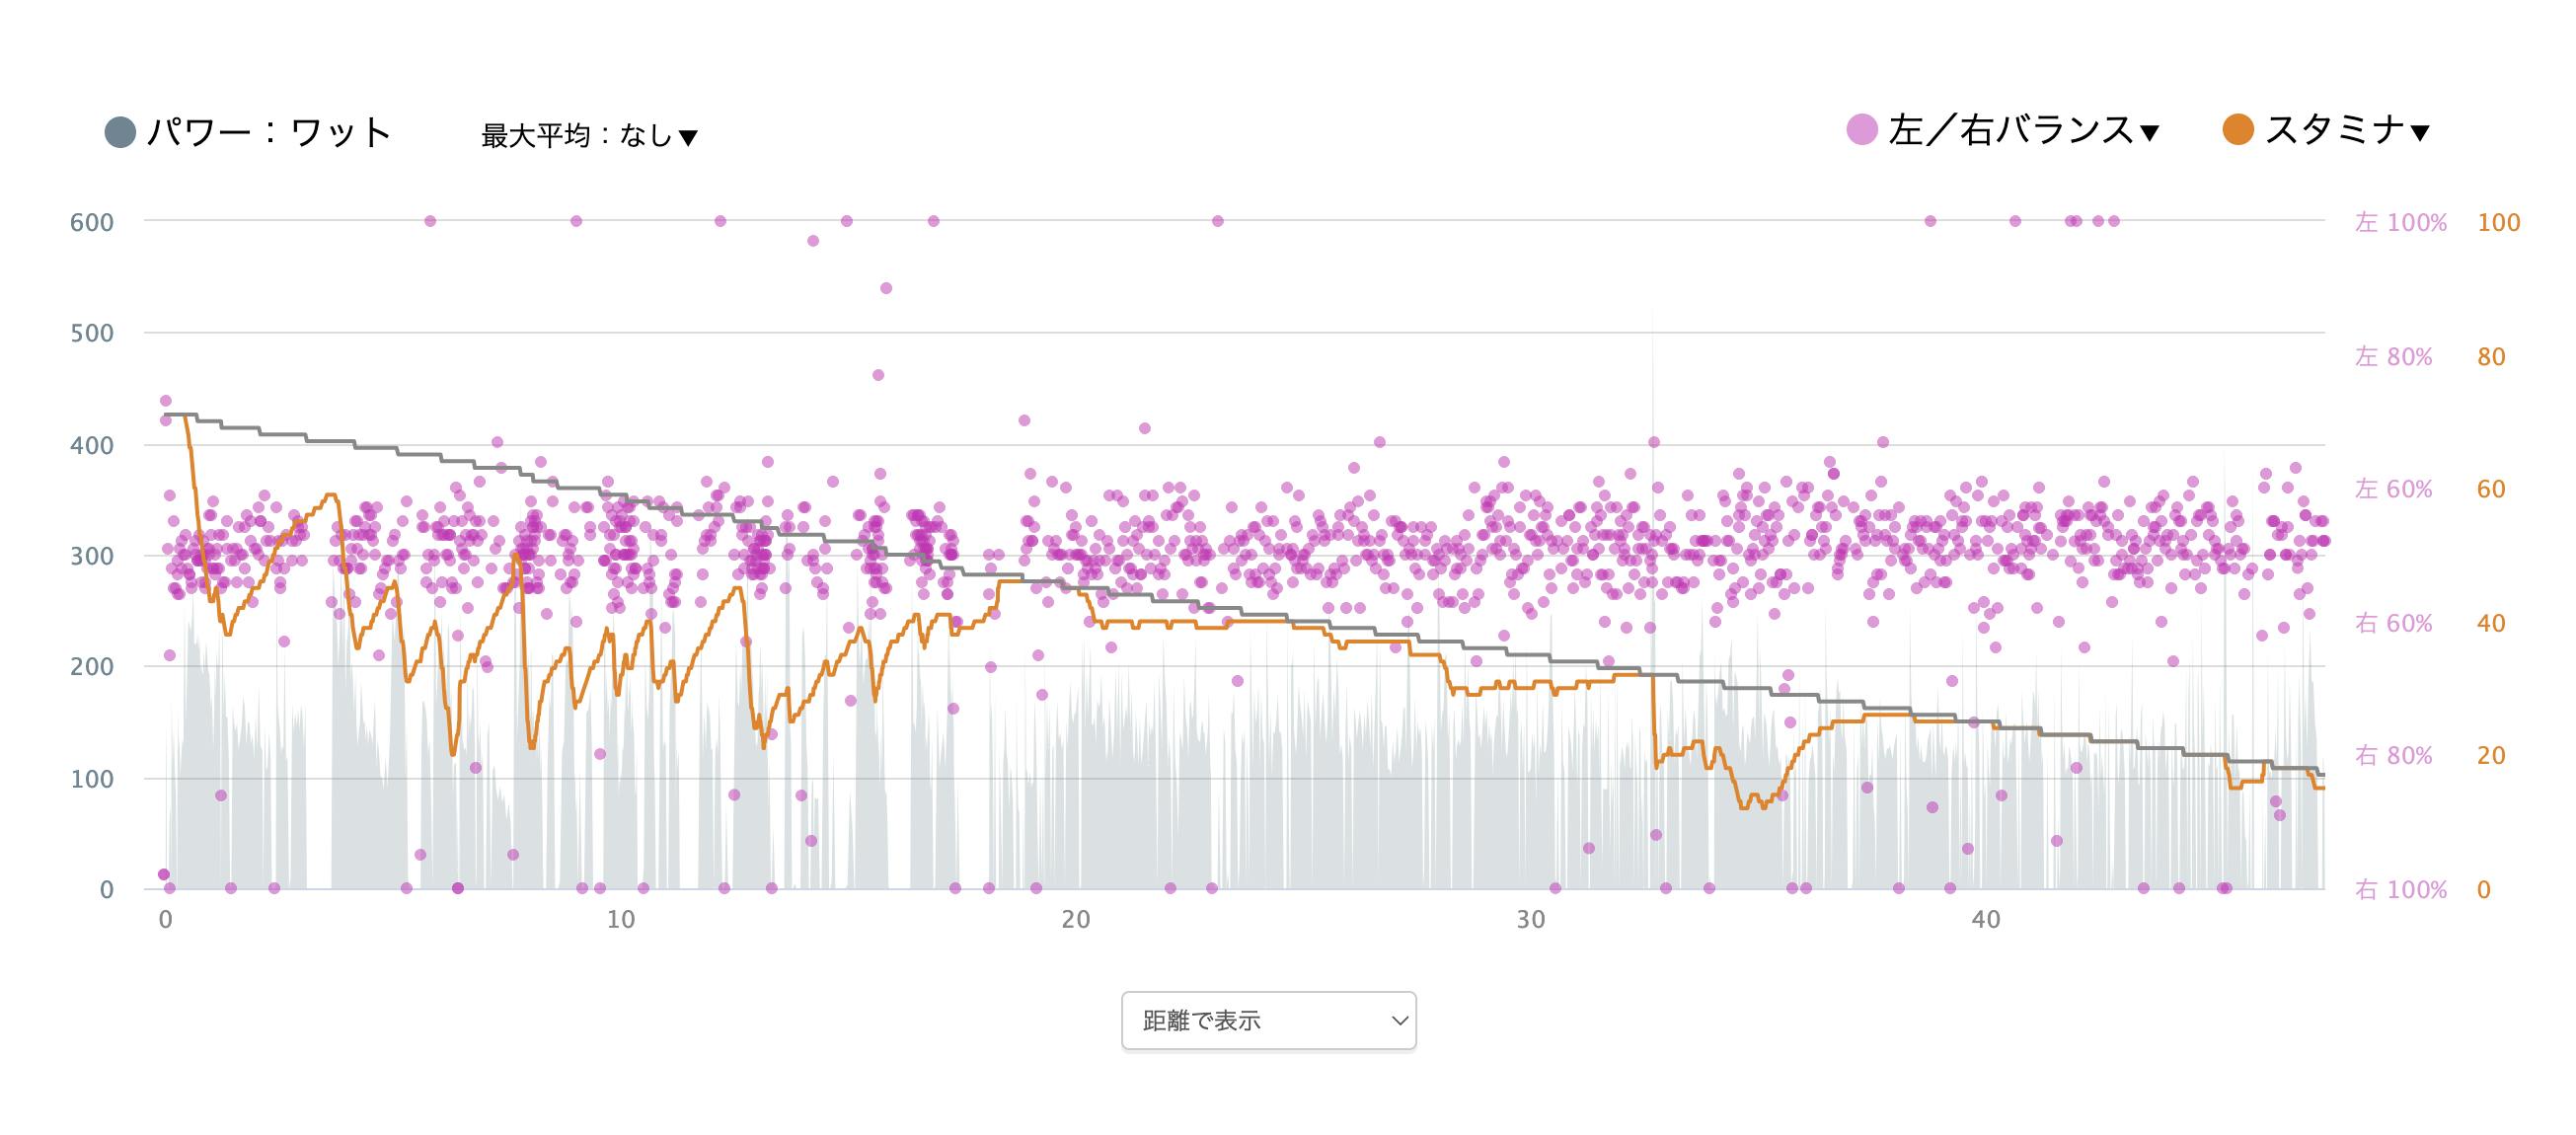This screenshot has width=2576, height=1135.
Task: Click the gray power legend circle
Action: tap(120, 133)
